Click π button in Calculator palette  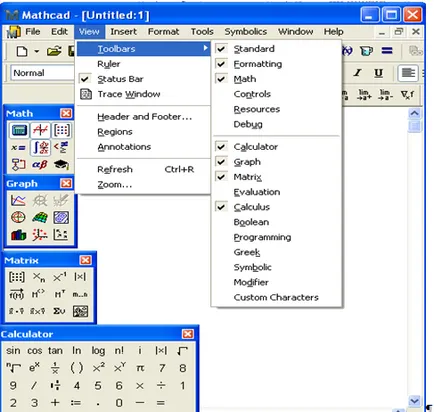coord(140,368)
